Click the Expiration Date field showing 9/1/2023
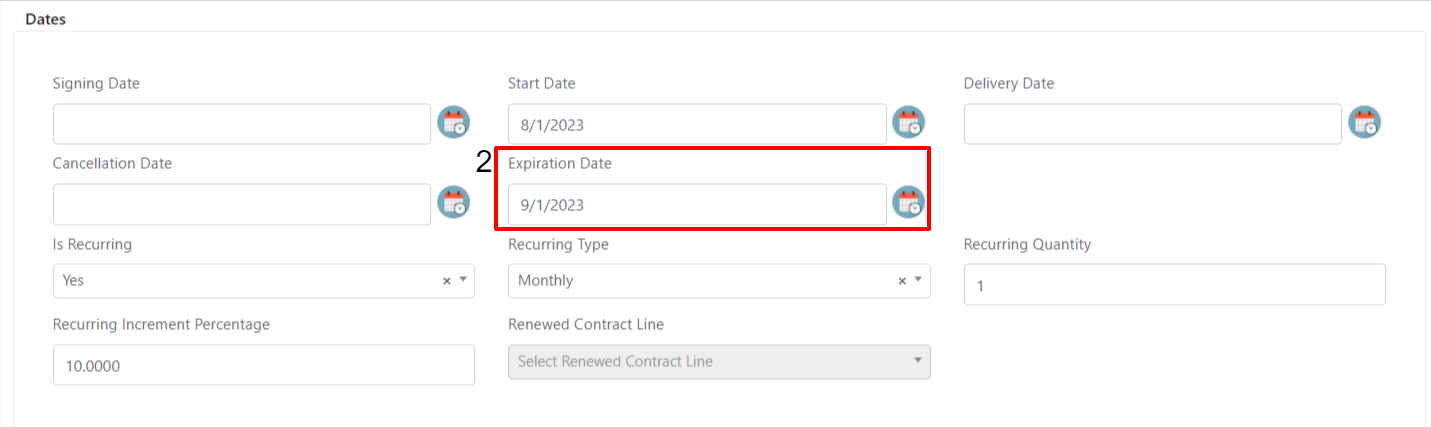The height and width of the screenshot is (427, 1431). (697, 204)
